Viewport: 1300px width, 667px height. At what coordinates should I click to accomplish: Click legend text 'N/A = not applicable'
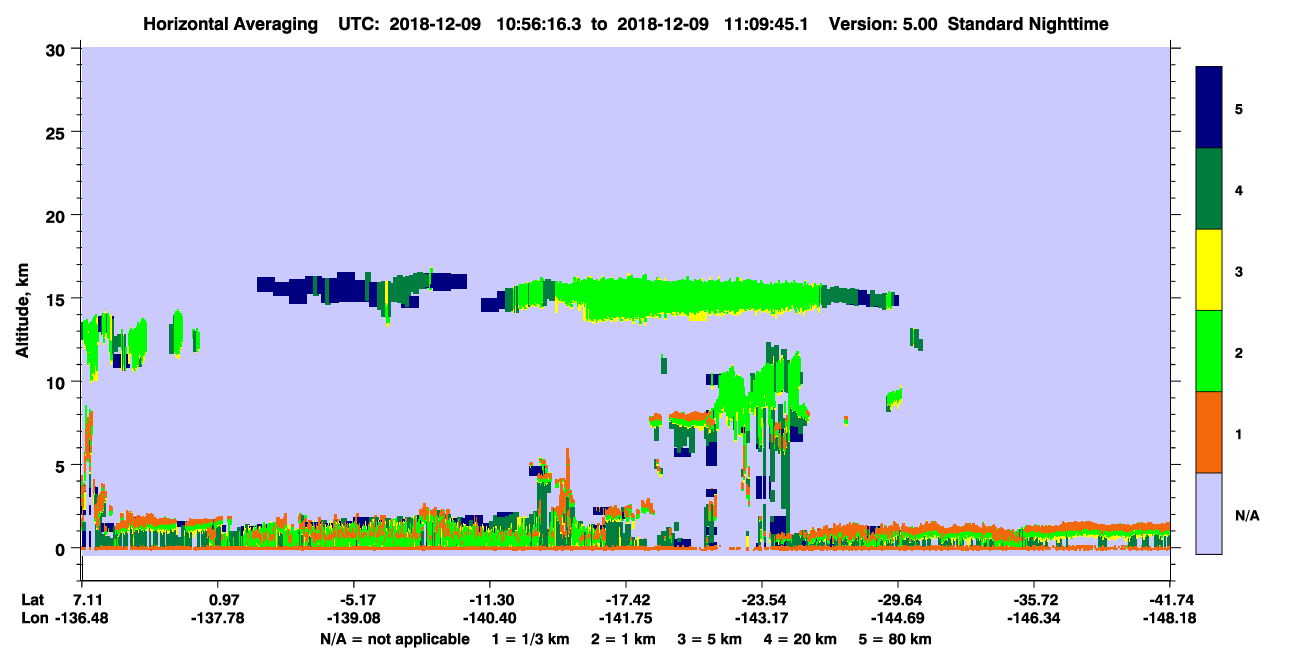[394, 639]
